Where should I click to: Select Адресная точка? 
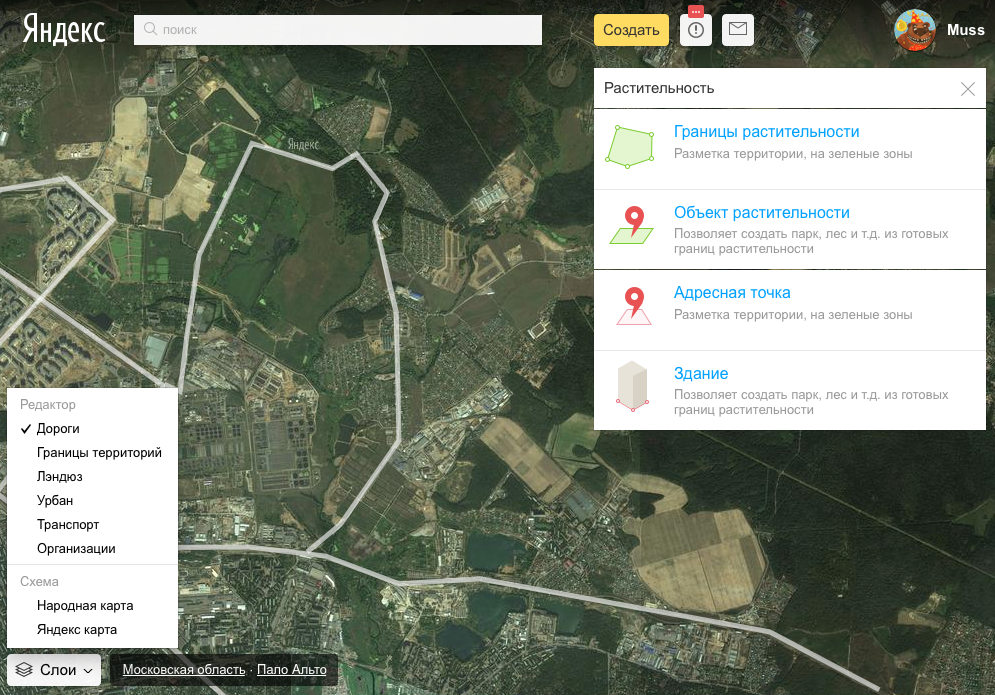[x=732, y=293]
